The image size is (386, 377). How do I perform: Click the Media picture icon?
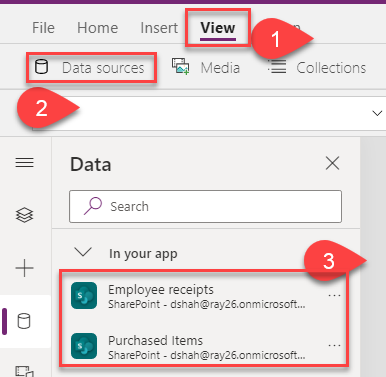[181, 66]
